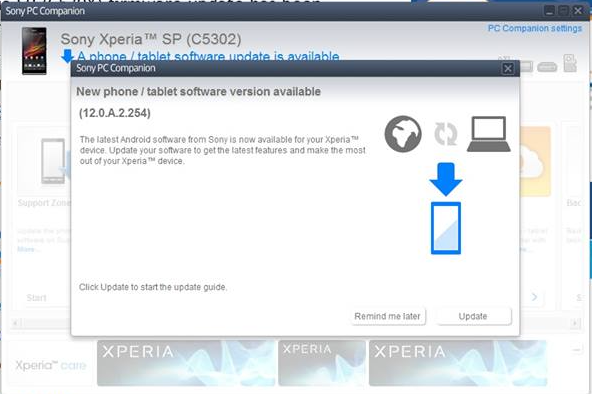The height and width of the screenshot is (394, 592).
Task: Click the collapse dash beside banners
Action: pyautogui.click(x=576, y=350)
